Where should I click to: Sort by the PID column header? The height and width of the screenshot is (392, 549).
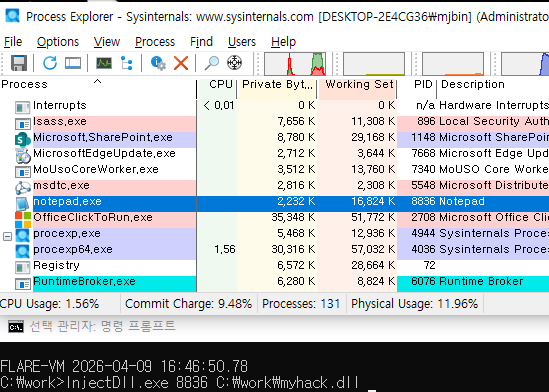(417, 84)
